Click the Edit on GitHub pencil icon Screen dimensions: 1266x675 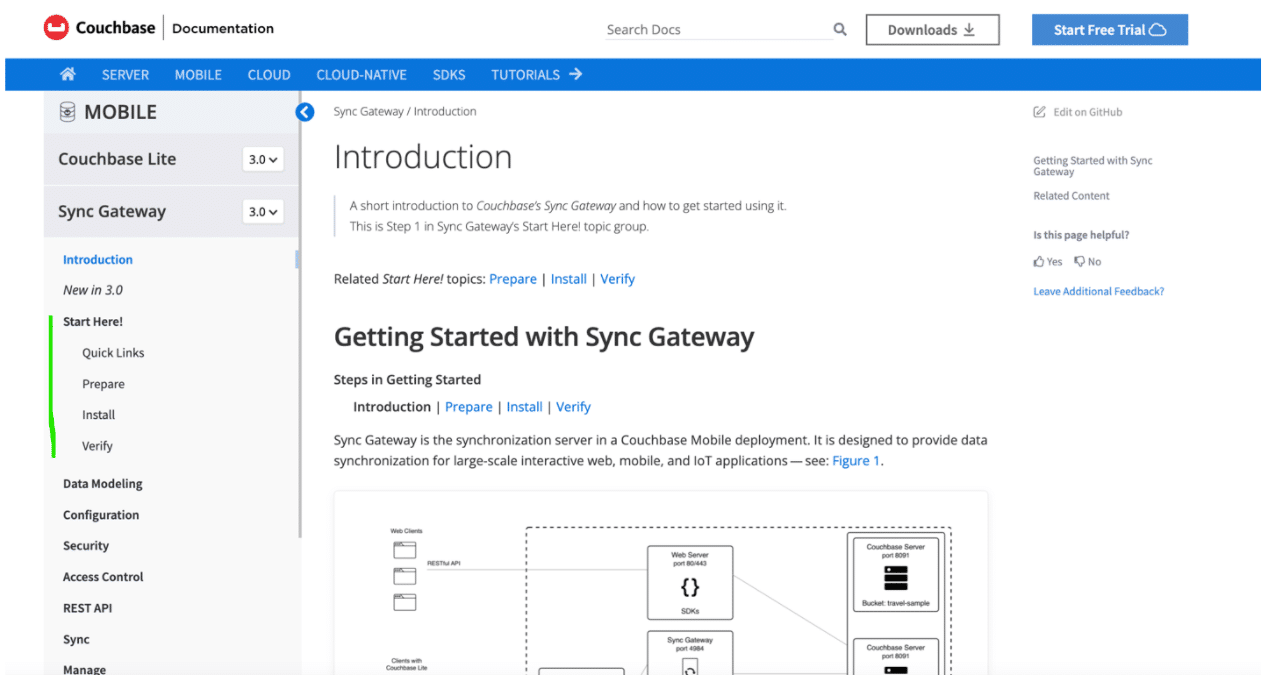click(x=1040, y=111)
